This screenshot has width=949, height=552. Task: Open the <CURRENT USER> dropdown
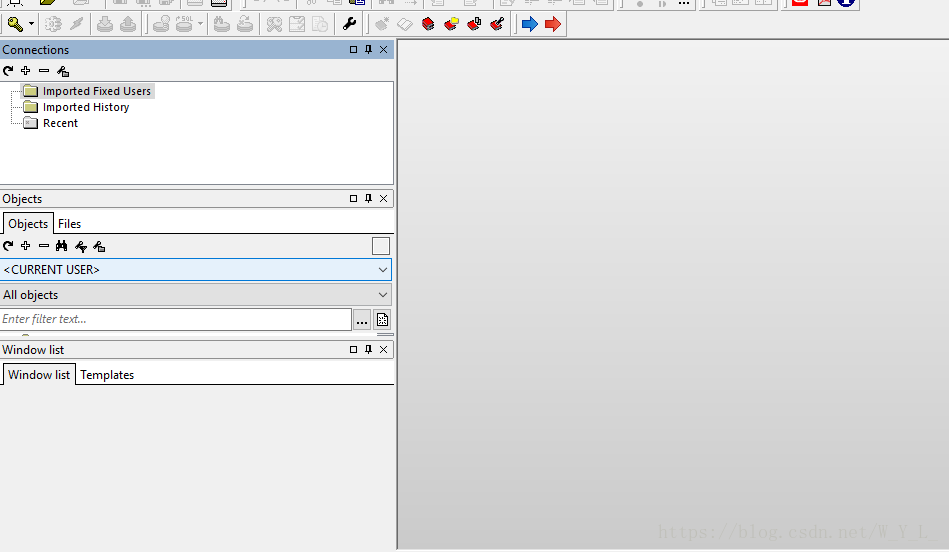pyautogui.click(x=196, y=270)
